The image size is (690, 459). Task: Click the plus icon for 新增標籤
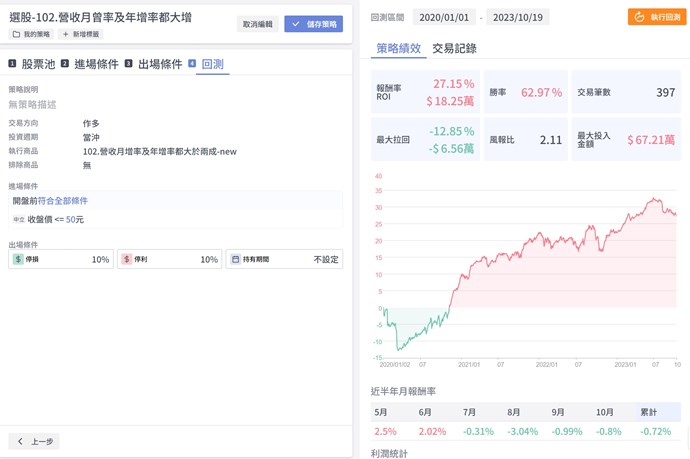67,34
